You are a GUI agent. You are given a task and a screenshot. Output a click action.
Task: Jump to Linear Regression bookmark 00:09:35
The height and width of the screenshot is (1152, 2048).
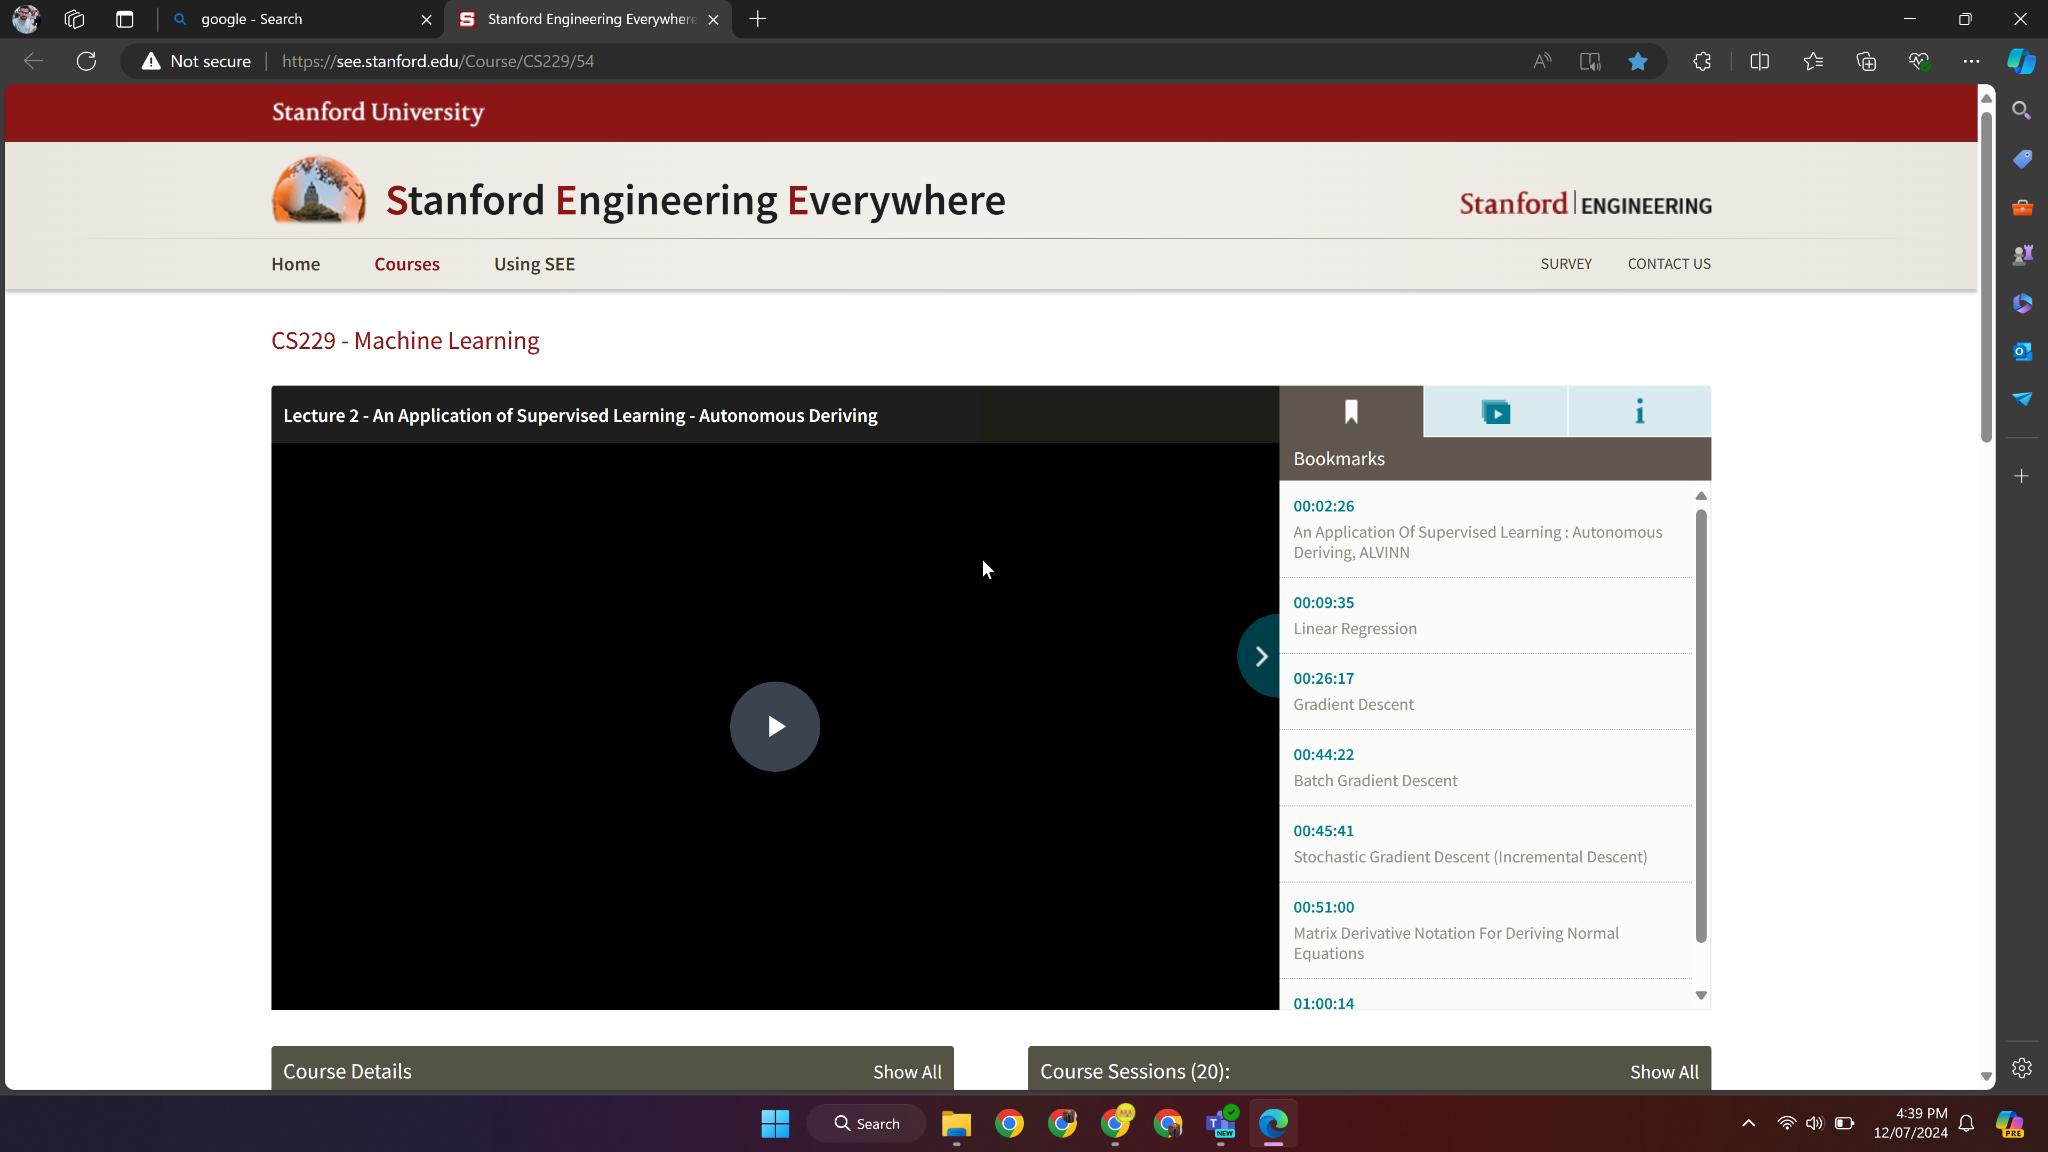click(1323, 602)
